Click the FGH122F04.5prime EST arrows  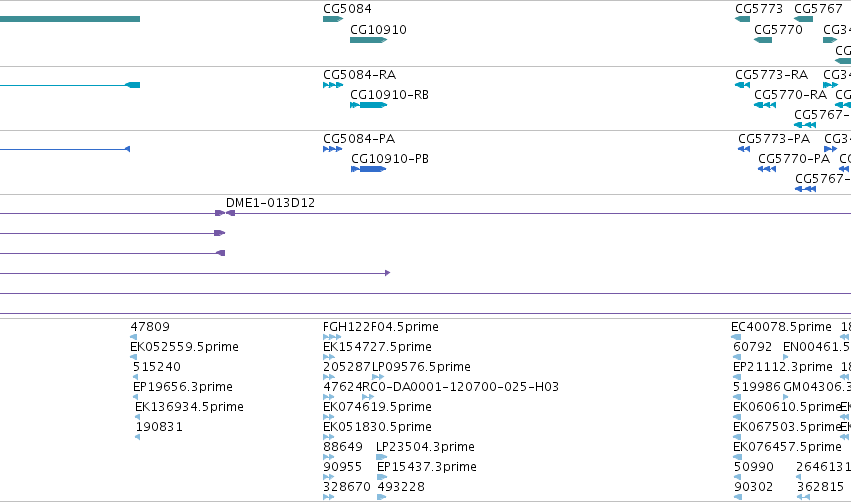coord(332,337)
